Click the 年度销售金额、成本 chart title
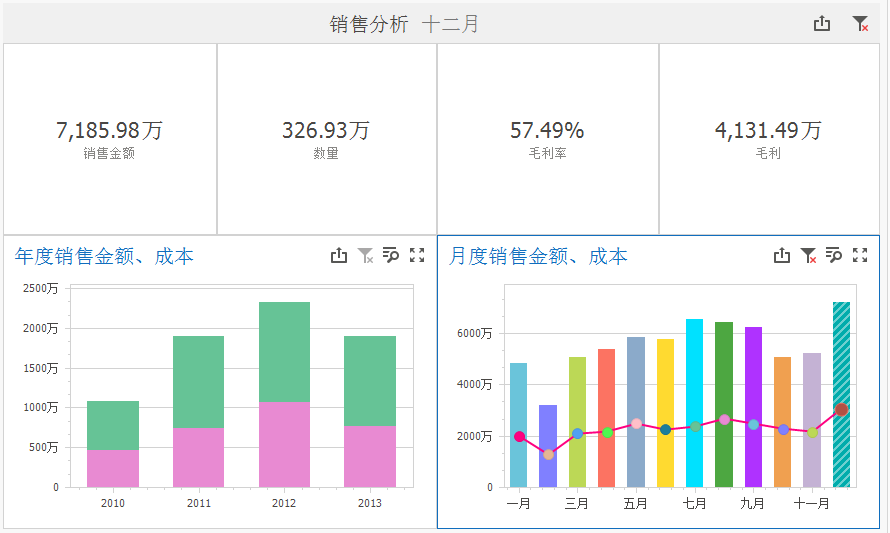 [x=104, y=257]
